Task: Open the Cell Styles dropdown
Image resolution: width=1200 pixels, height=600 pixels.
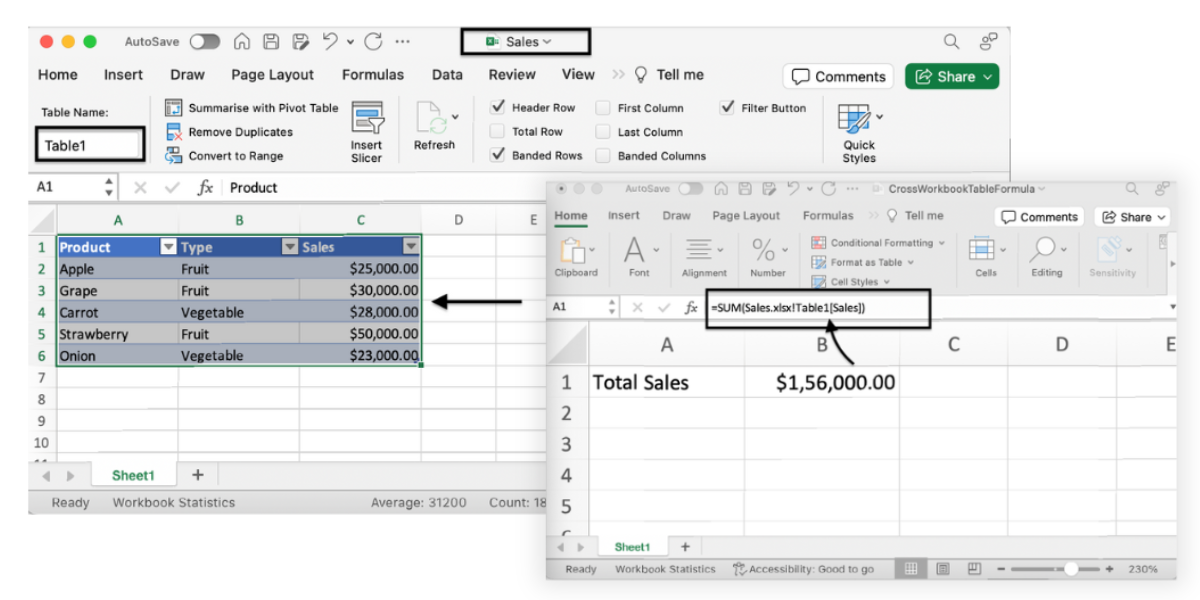Action: pyautogui.click(x=857, y=281)
